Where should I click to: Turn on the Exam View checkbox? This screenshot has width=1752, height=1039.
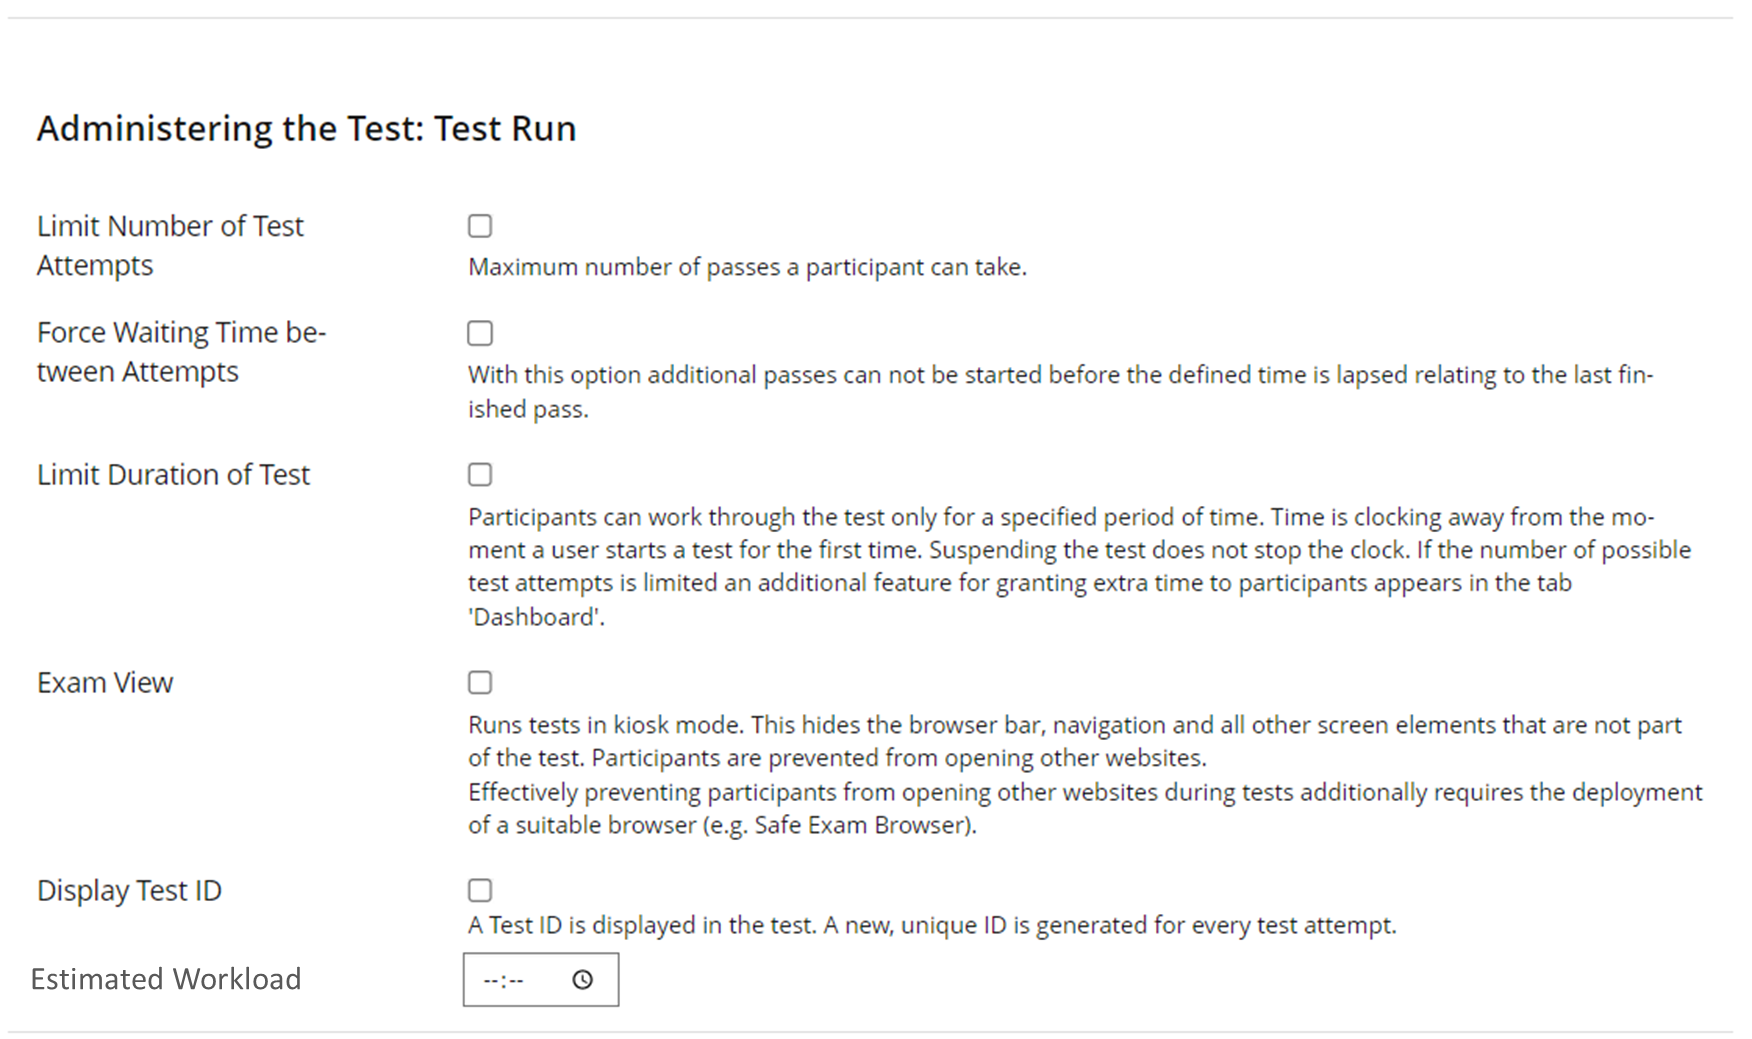(x=480, y=682)
